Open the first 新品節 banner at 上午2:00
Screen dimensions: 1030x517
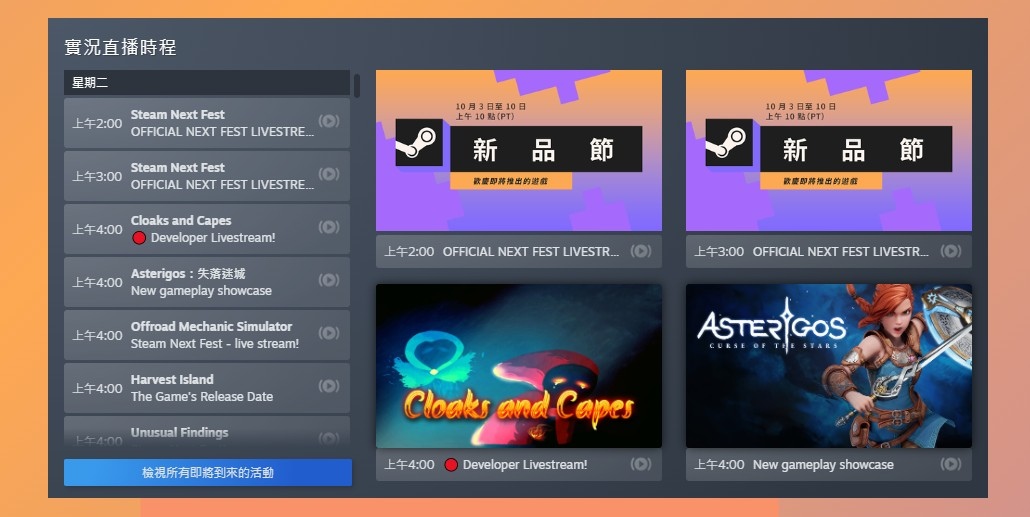coord(518,150)
